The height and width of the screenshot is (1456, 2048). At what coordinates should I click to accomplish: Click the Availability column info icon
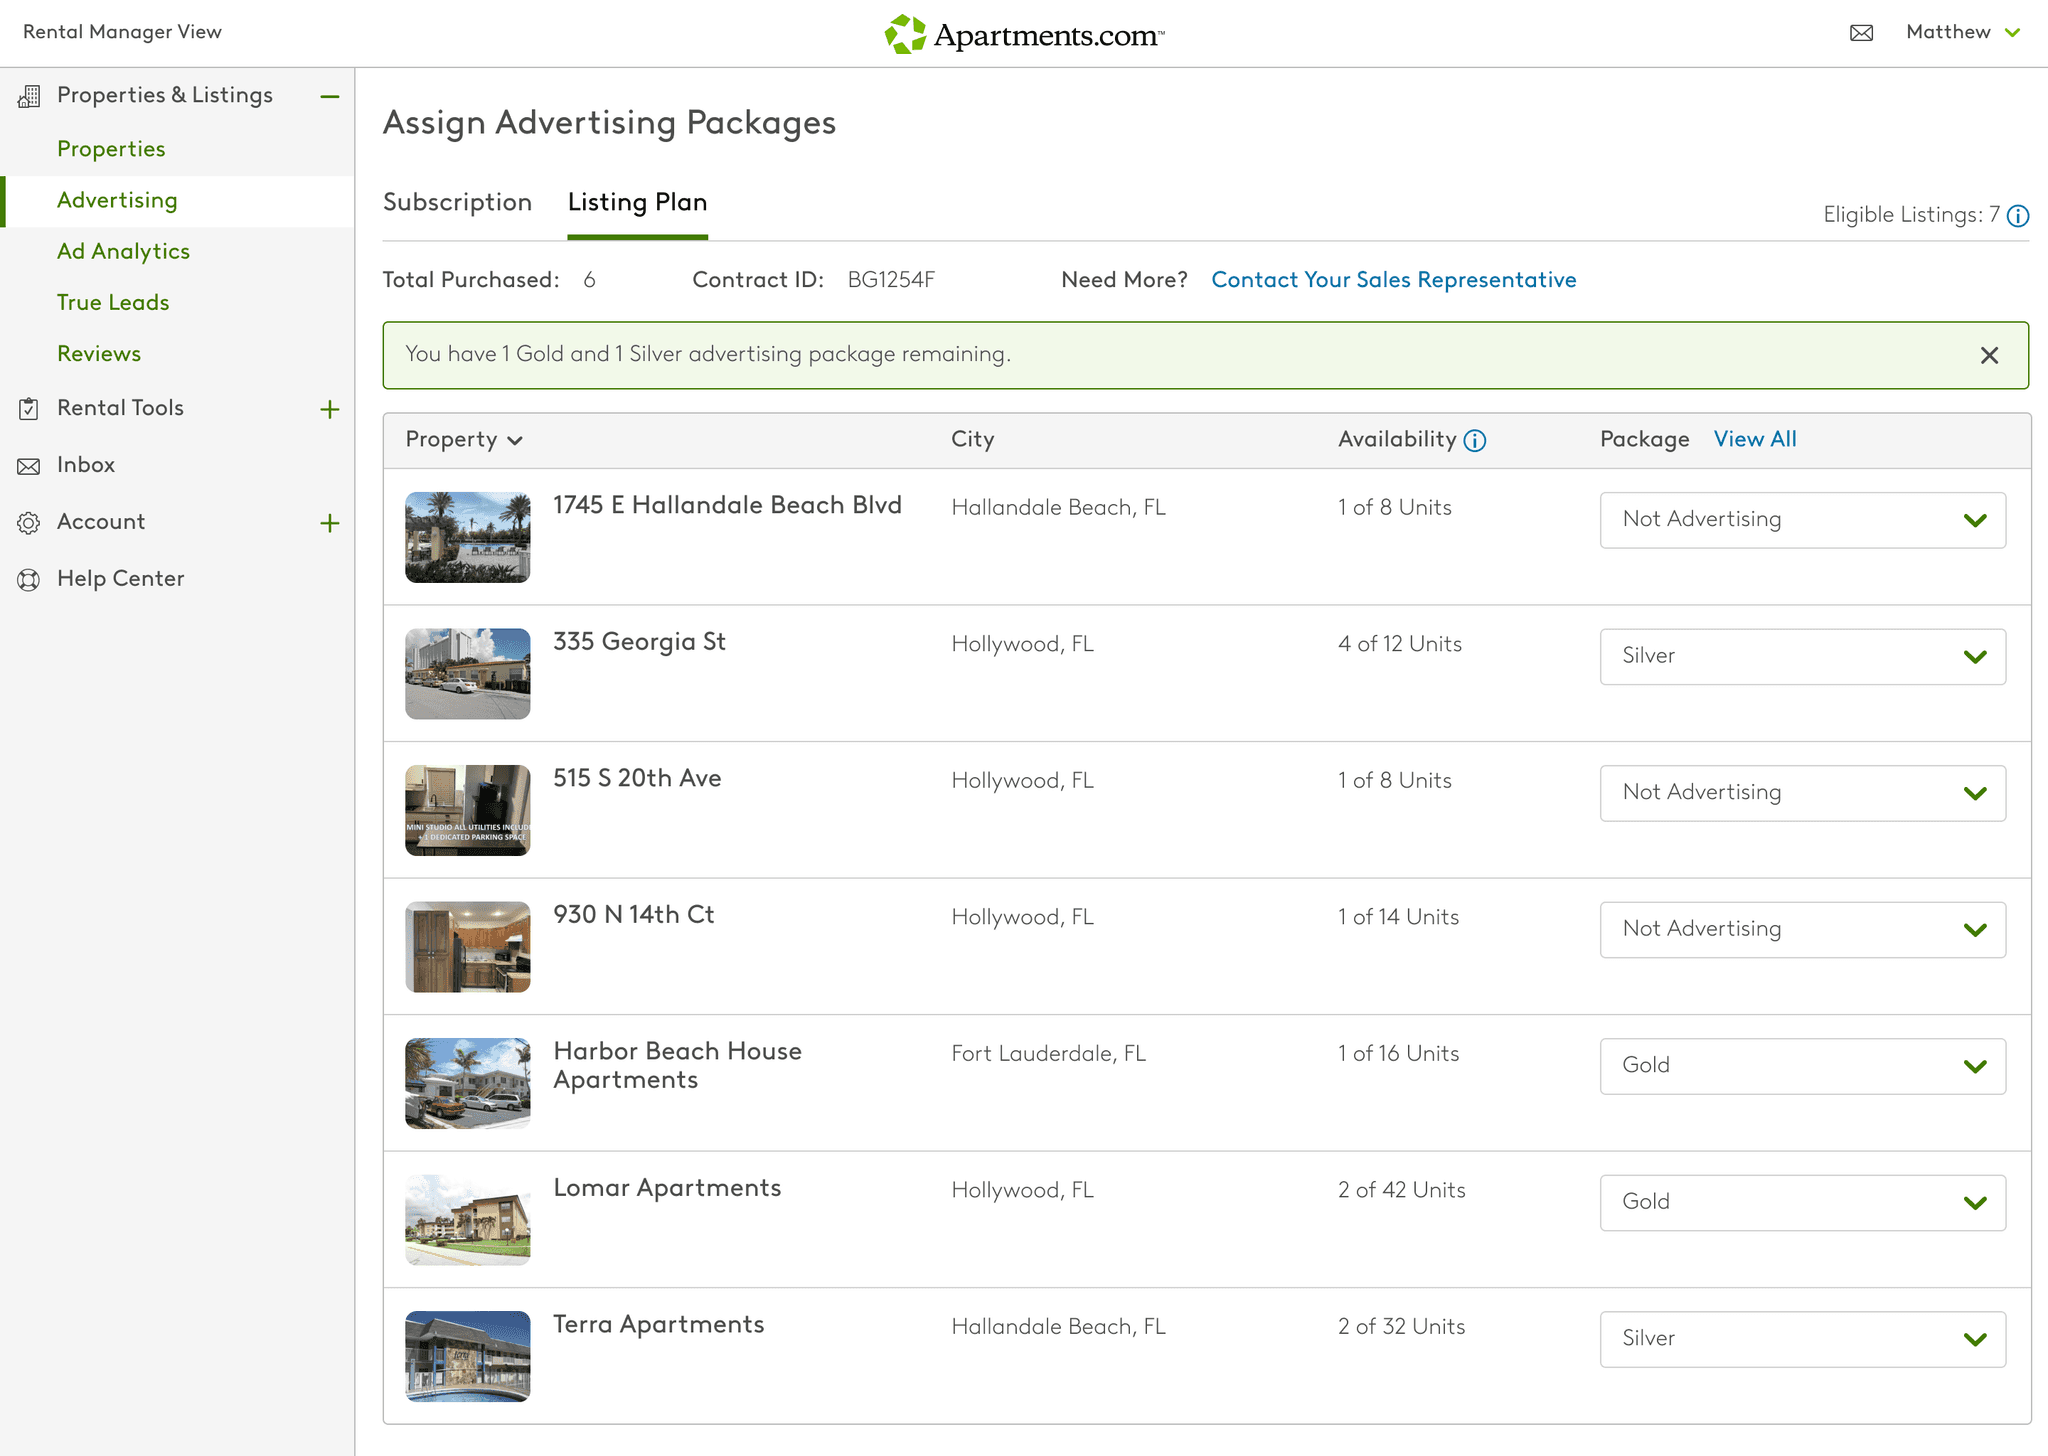[x=1475, y=441]
